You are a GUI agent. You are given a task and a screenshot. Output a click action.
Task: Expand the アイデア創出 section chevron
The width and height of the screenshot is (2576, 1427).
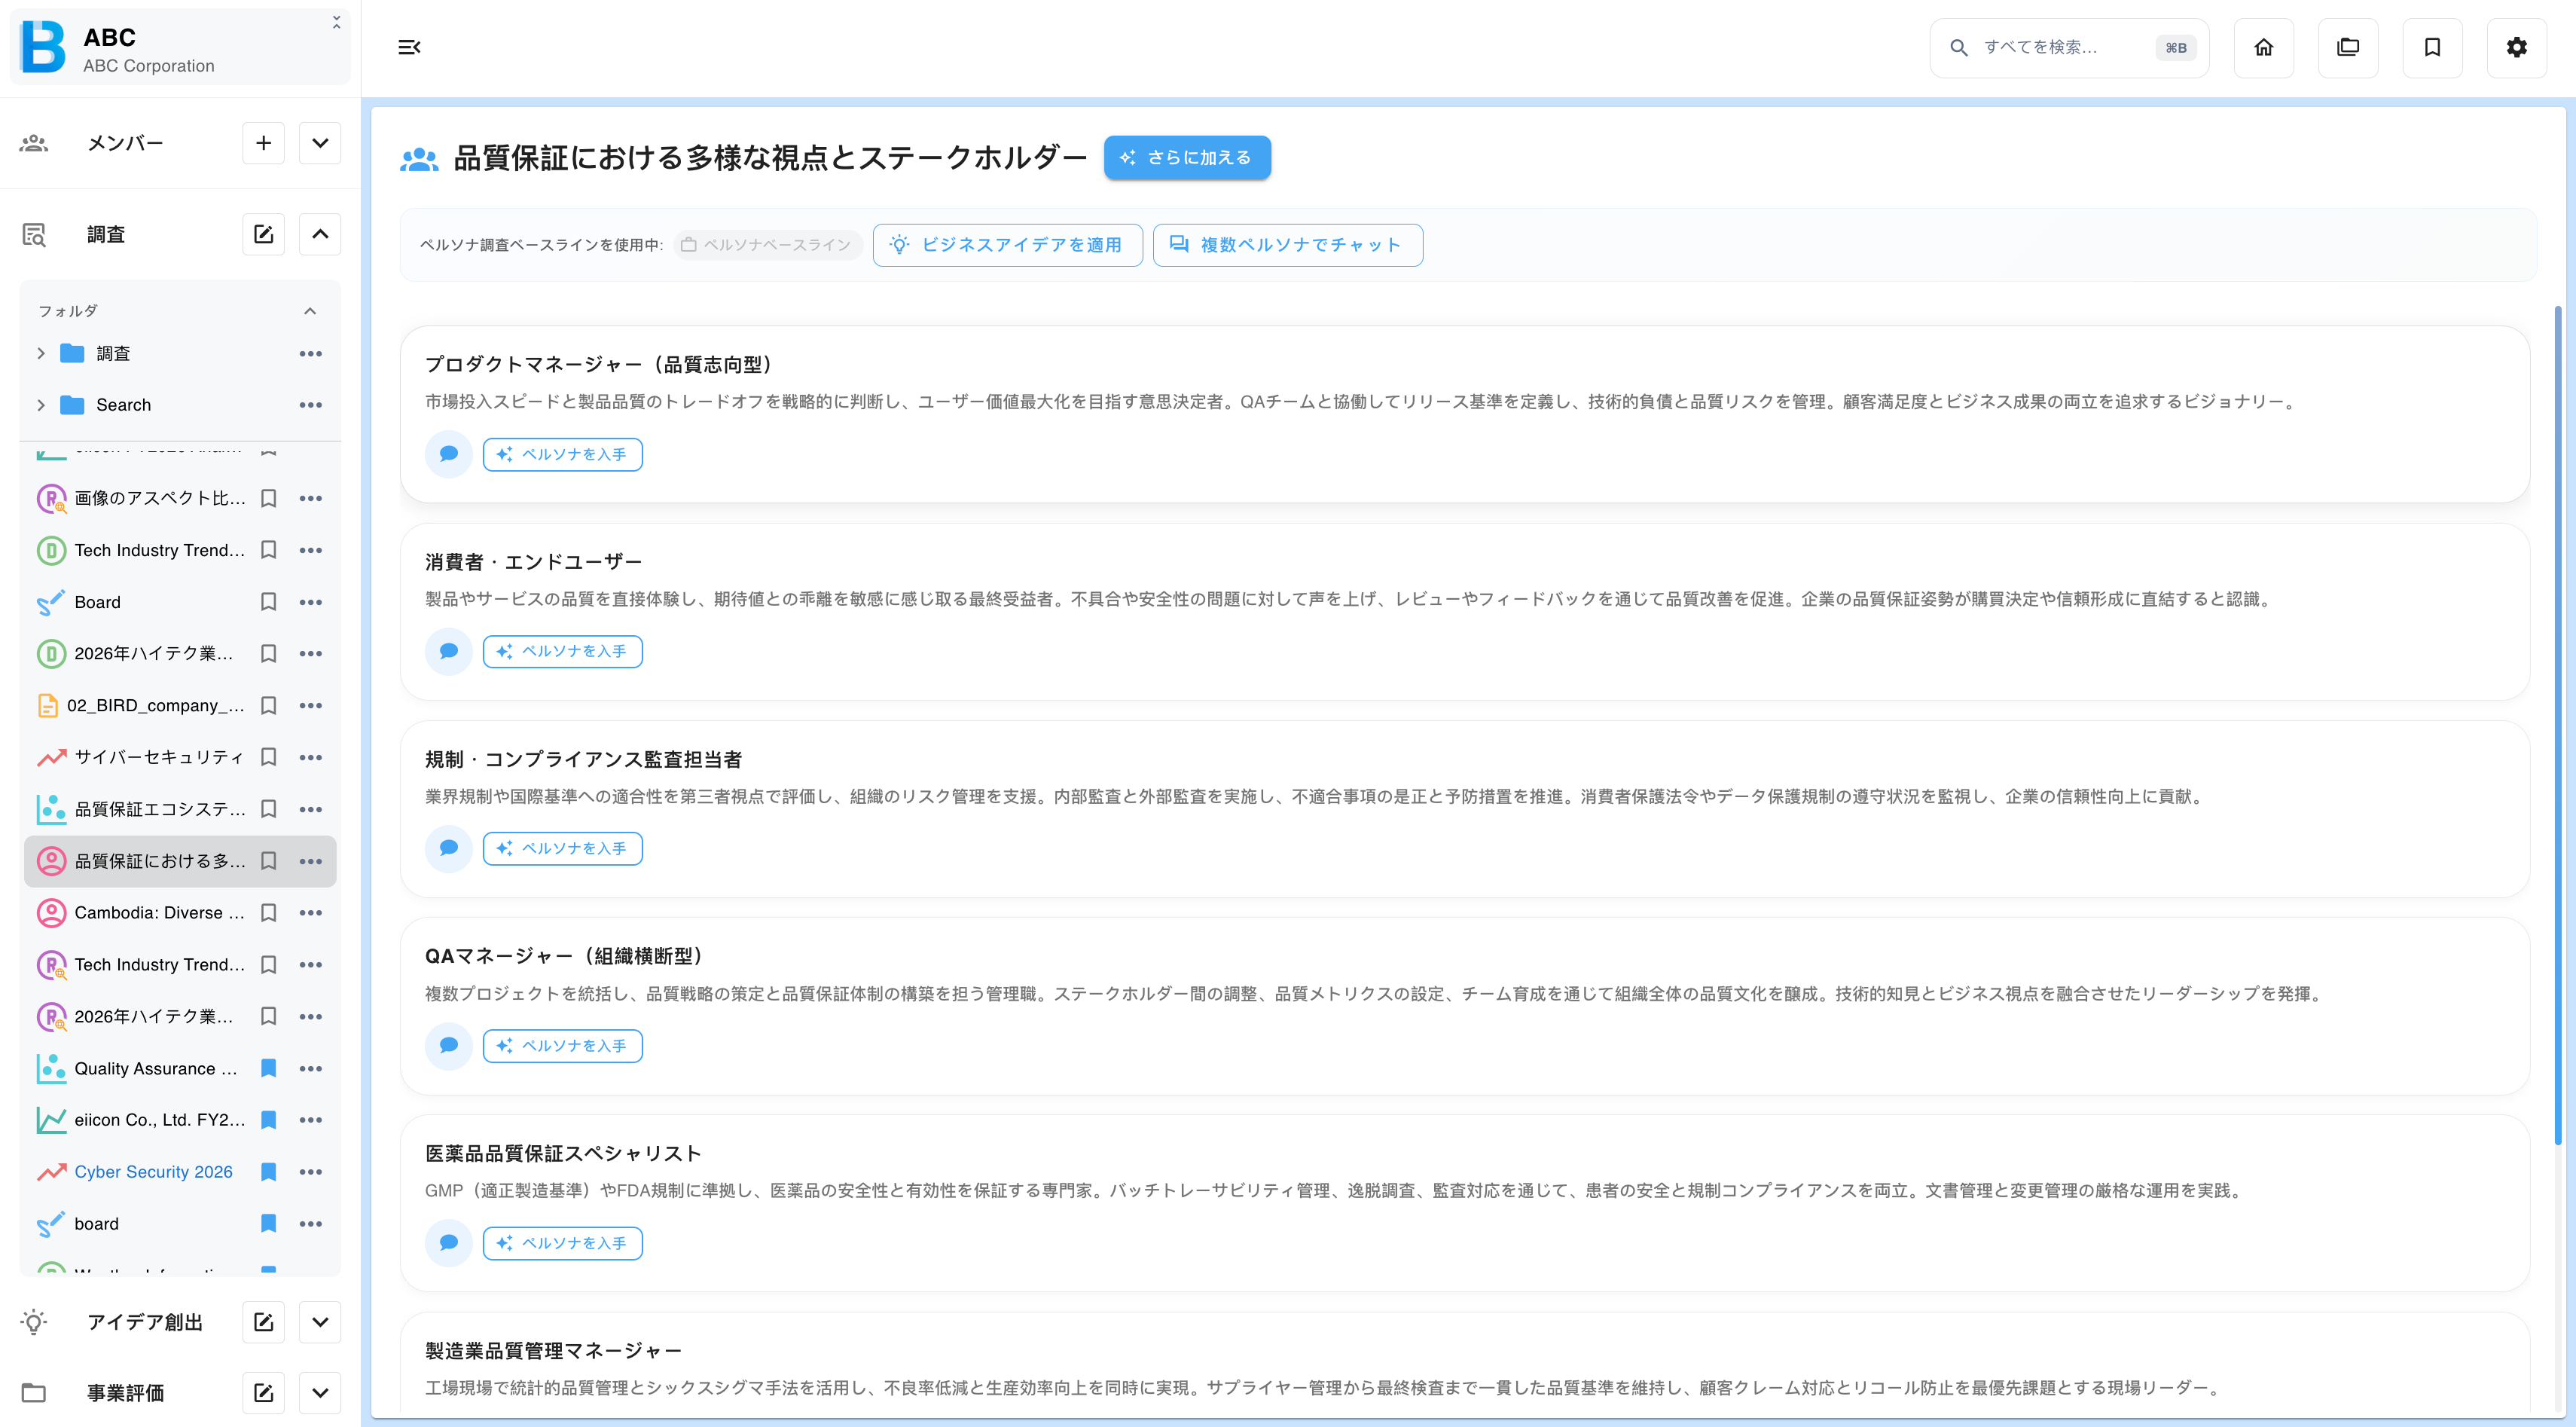point(320,1322)
